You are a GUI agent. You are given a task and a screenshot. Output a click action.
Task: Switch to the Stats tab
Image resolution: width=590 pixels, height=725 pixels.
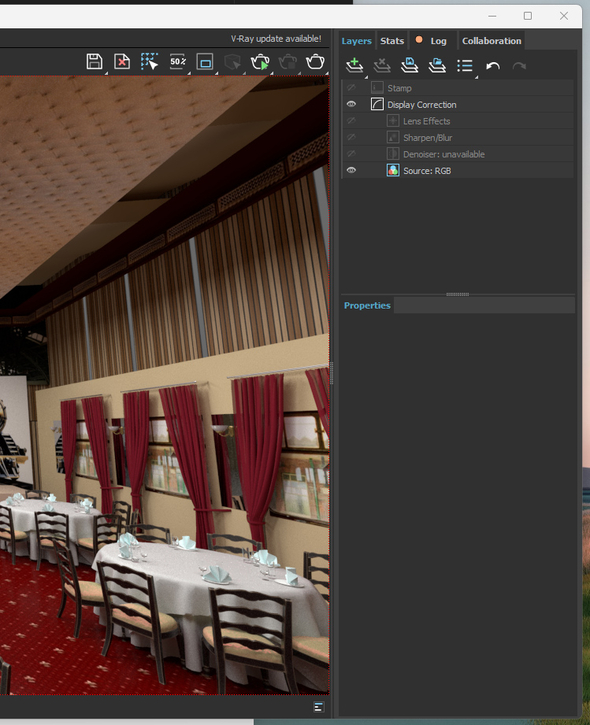[392, 41]
